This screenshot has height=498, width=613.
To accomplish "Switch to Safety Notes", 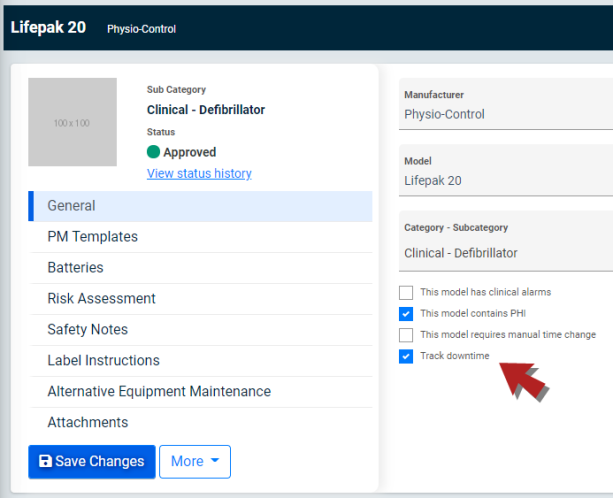I will tap(201, 330).
